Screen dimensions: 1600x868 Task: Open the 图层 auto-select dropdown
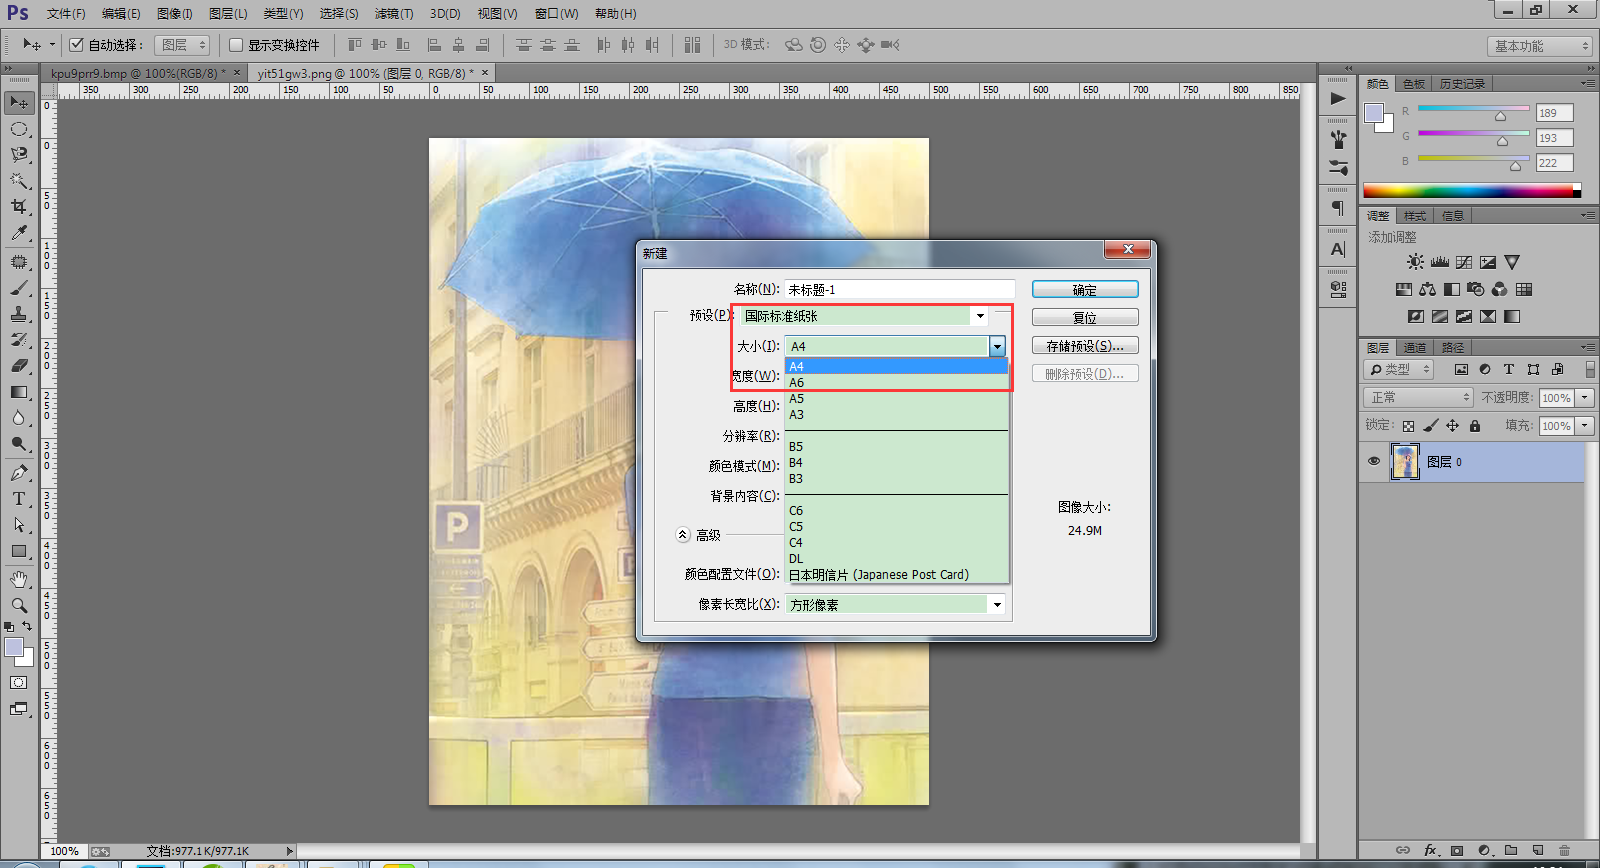[x=182, y=45]
